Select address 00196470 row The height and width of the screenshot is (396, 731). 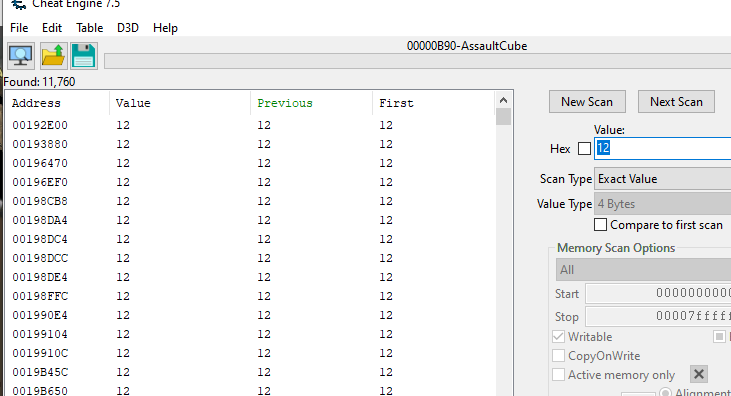[x=250, y=163]
